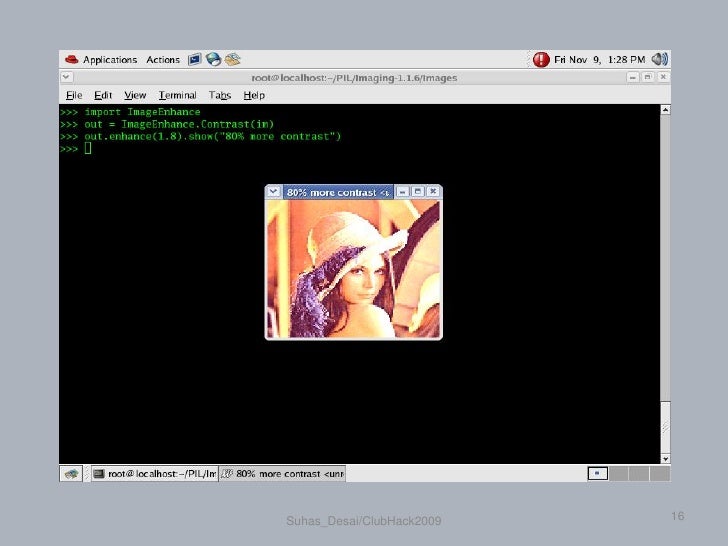The image size is (728, 546).
Task: Click the enhanced Lena image preview
Action: coord(353,269)
